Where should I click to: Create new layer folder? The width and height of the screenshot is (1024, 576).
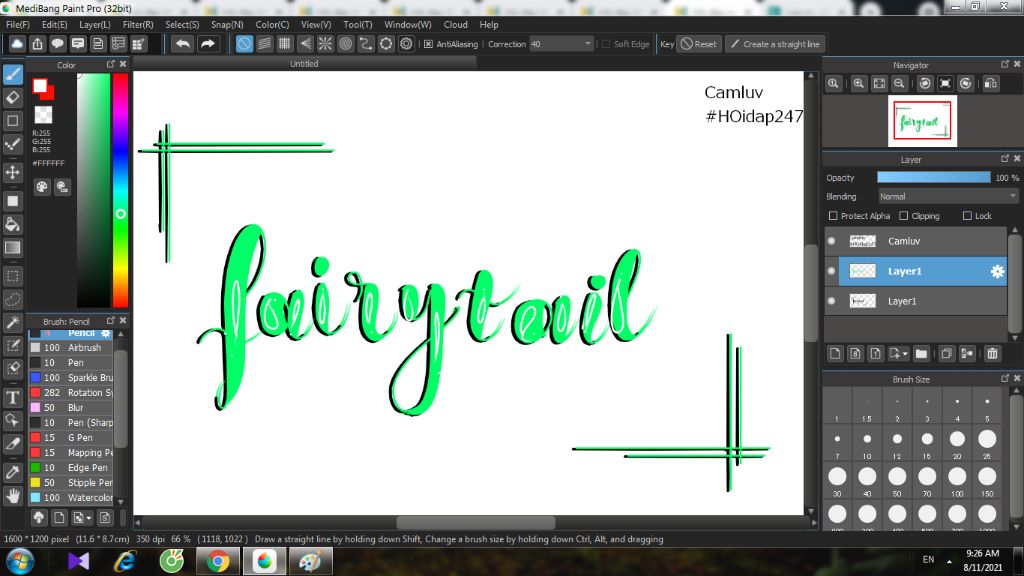[x=921, y=353]
